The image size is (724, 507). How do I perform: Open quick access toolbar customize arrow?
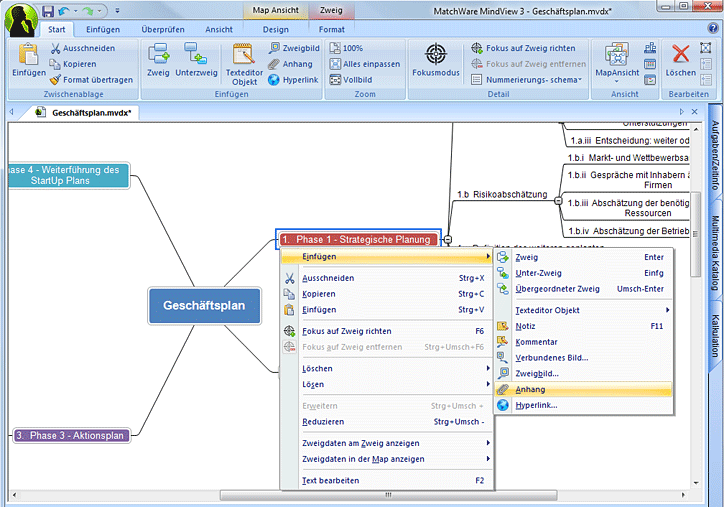pyautogui.click(x=117, y=11)
